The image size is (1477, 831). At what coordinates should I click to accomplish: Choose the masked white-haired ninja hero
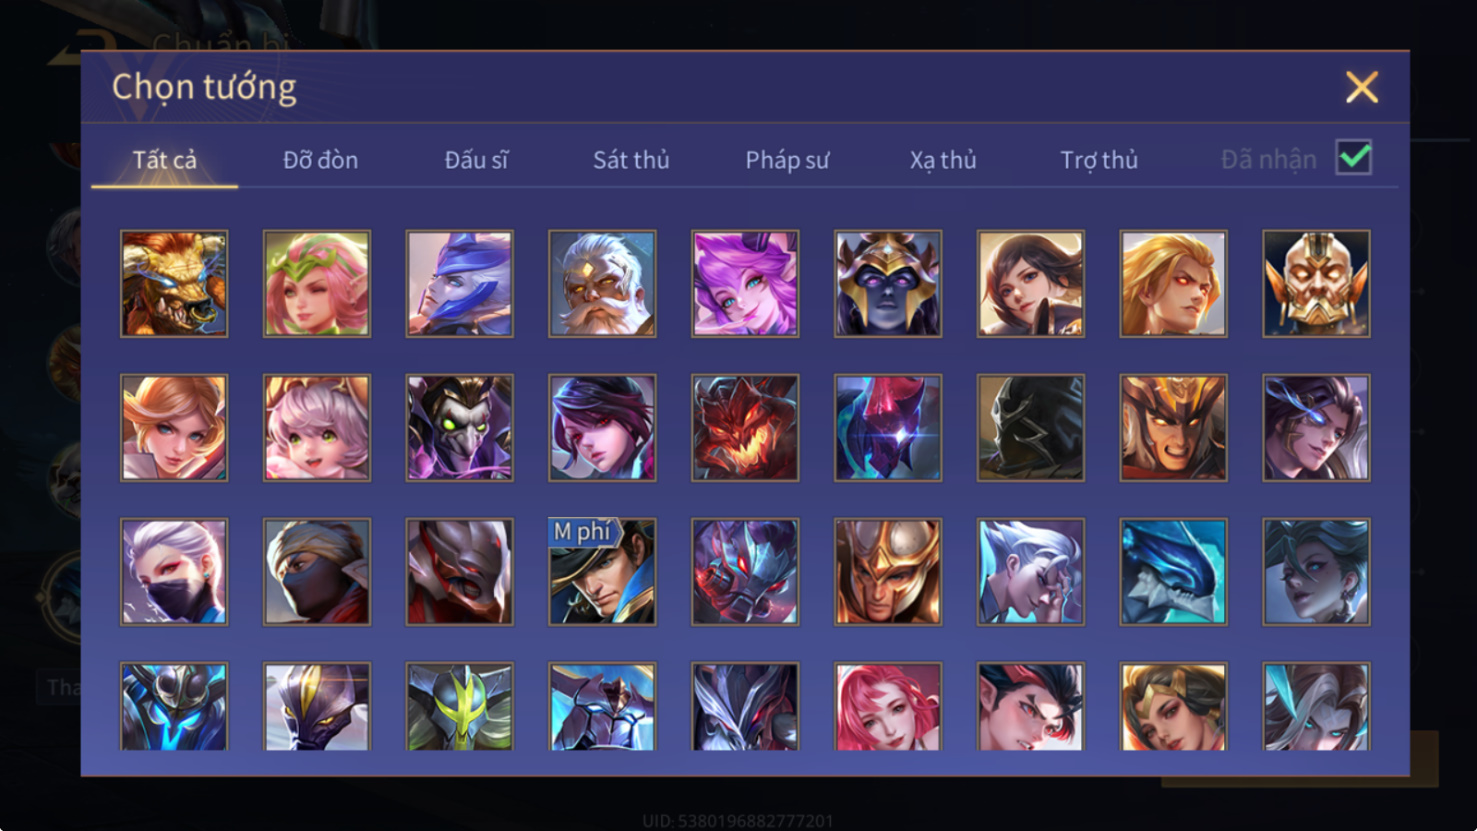[x=174, y=572]
